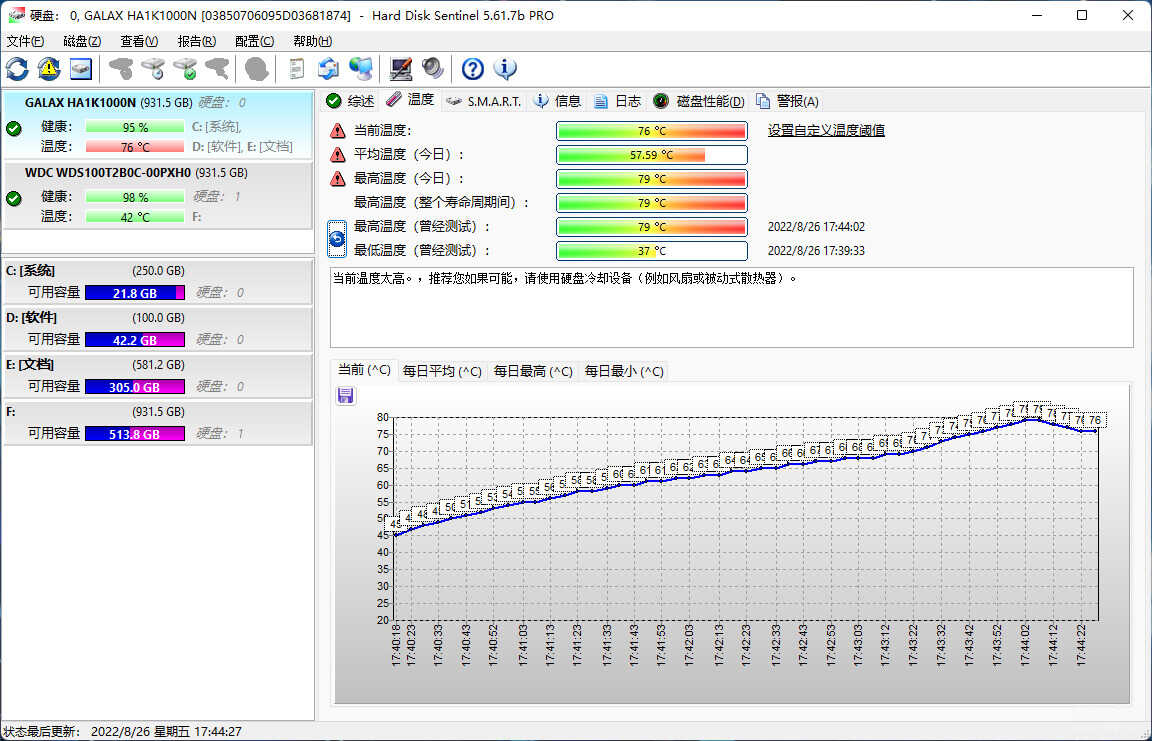1152x741 pixels.
Task: Select the 每日平均 (°C) graph tab
Action: pos(442,372)
